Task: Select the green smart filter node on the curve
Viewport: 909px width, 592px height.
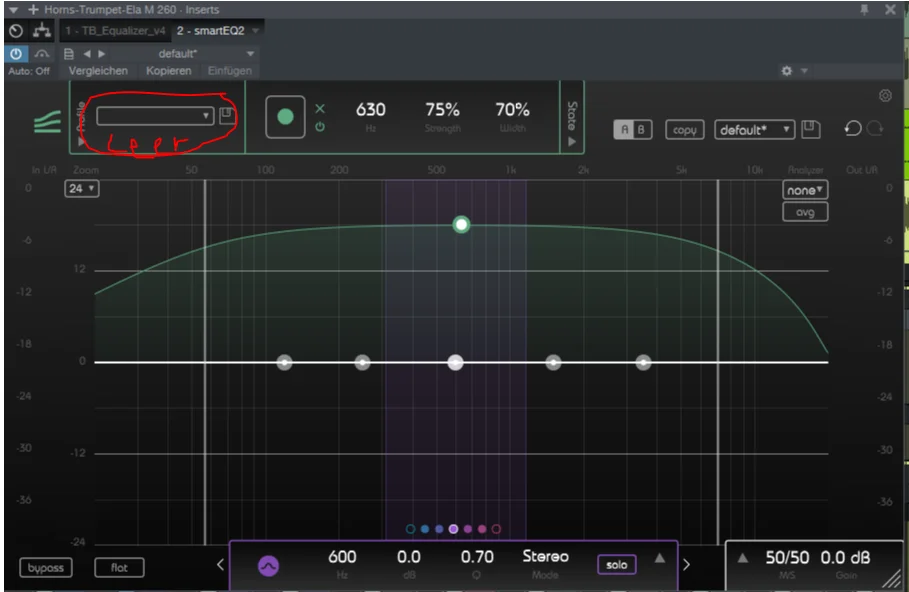Action: (461, 224)
